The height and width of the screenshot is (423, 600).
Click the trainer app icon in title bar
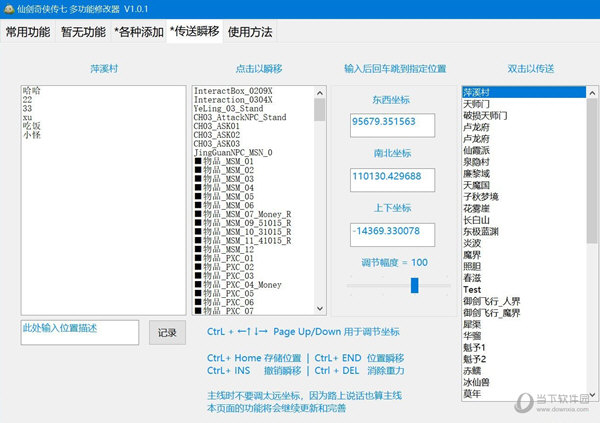point(8,9)
